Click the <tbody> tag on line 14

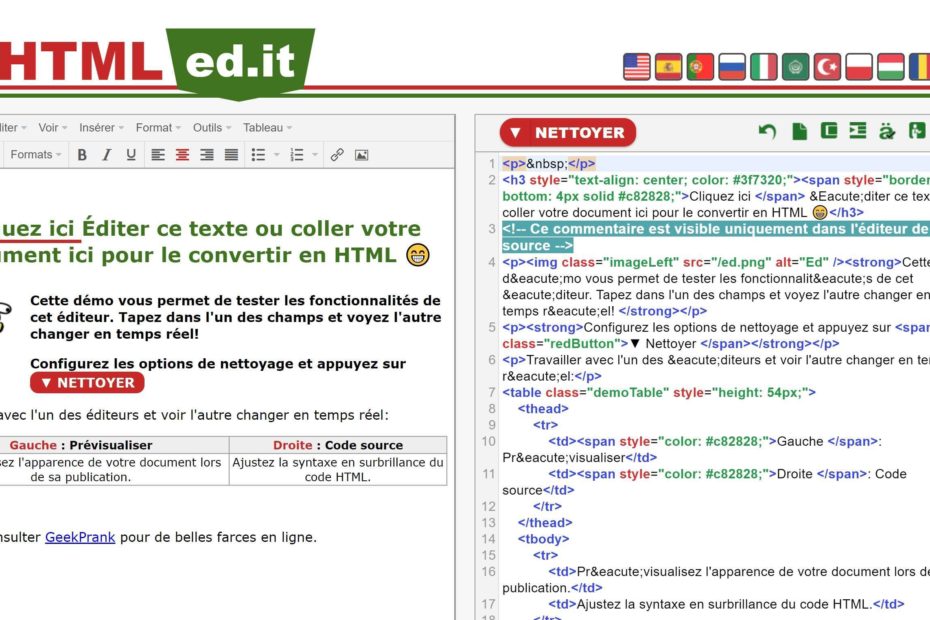pyautogui.click(x=543, y=539)
